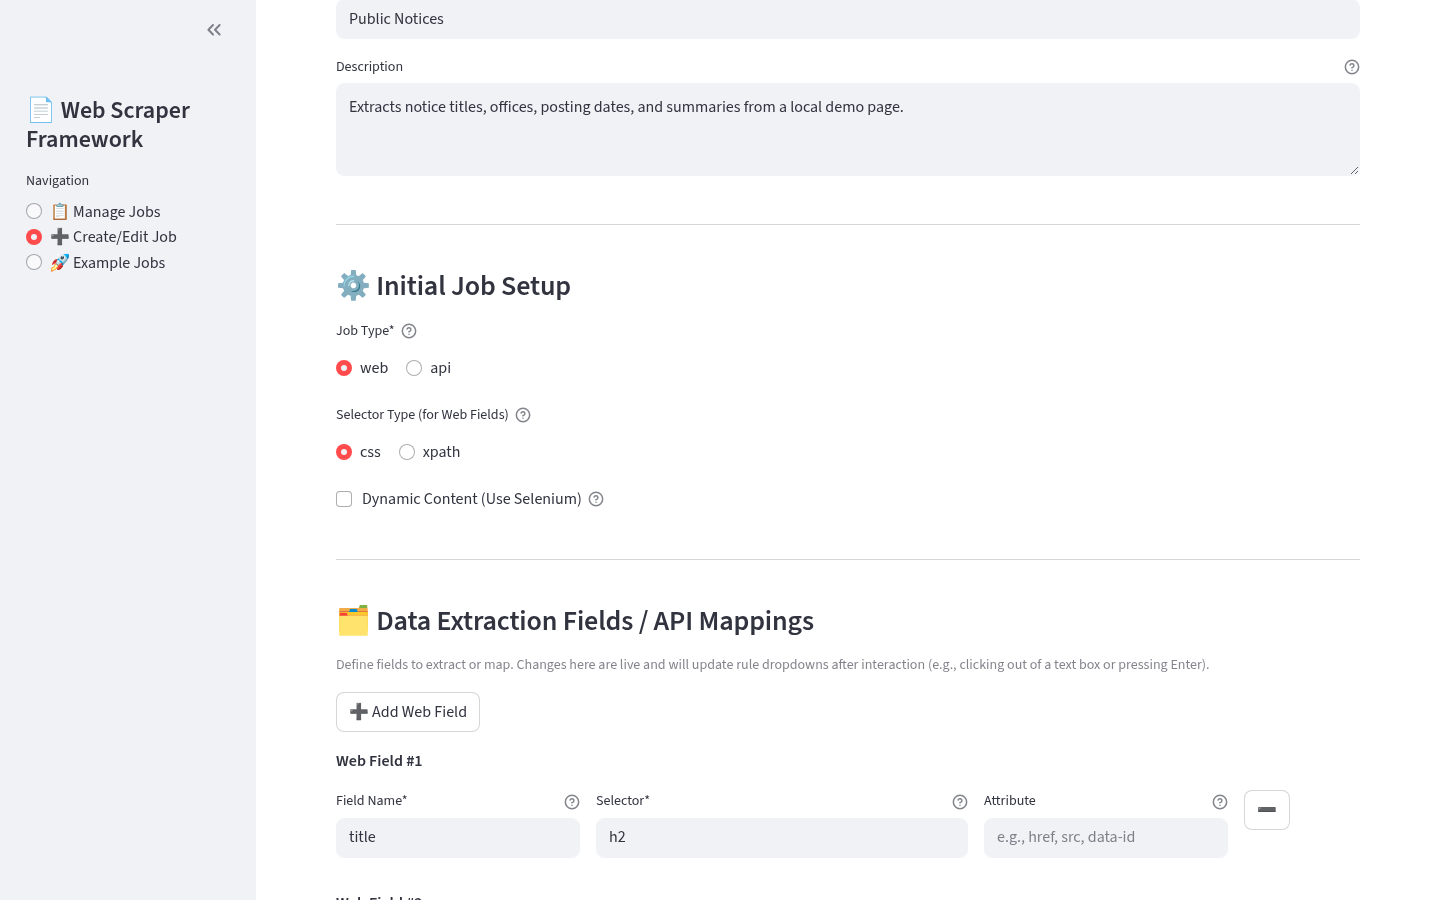Open help icon for Selector field
Image resolution: width=1440 pixels, height=900 pixels.
pos(960,802)
